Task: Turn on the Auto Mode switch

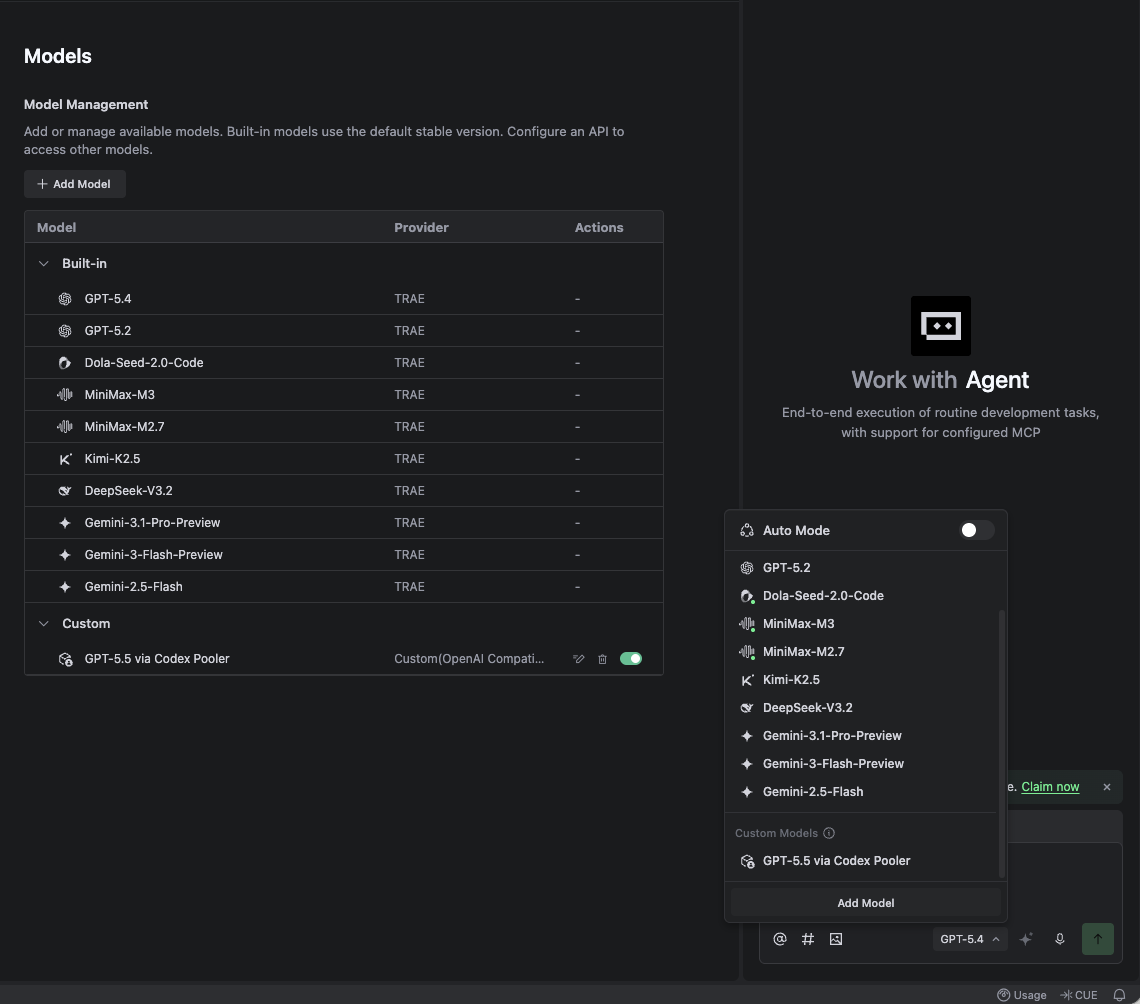Action: coord(976,530)
